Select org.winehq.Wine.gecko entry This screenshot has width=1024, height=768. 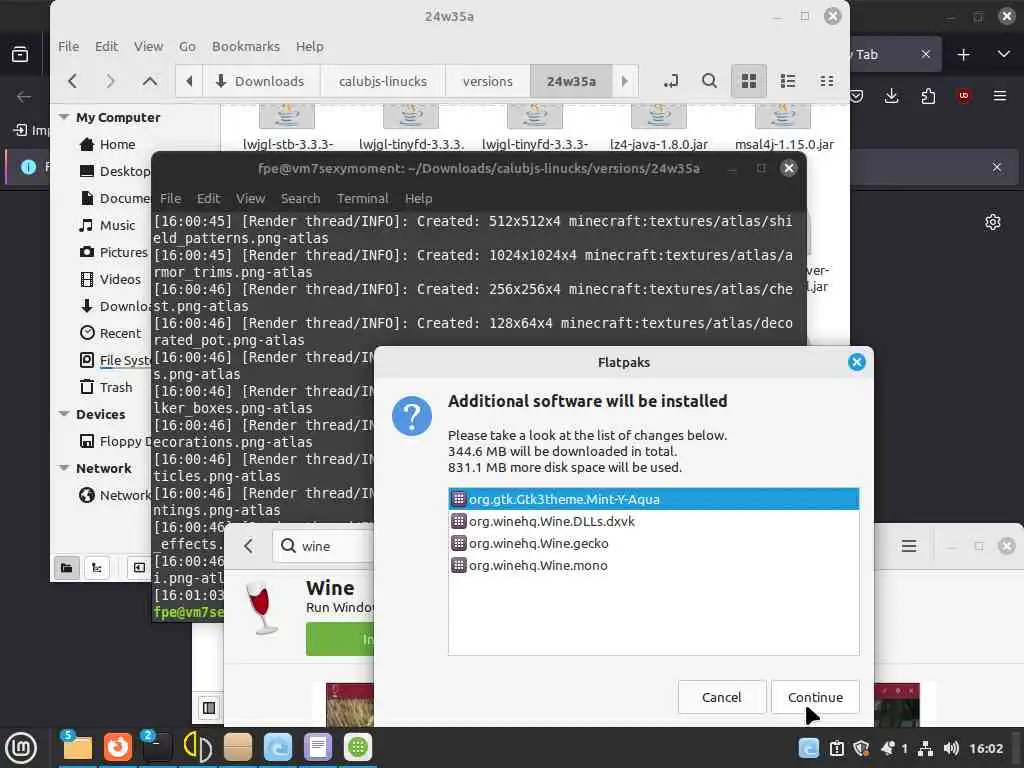pyautogui.click(x=654, y=543)
